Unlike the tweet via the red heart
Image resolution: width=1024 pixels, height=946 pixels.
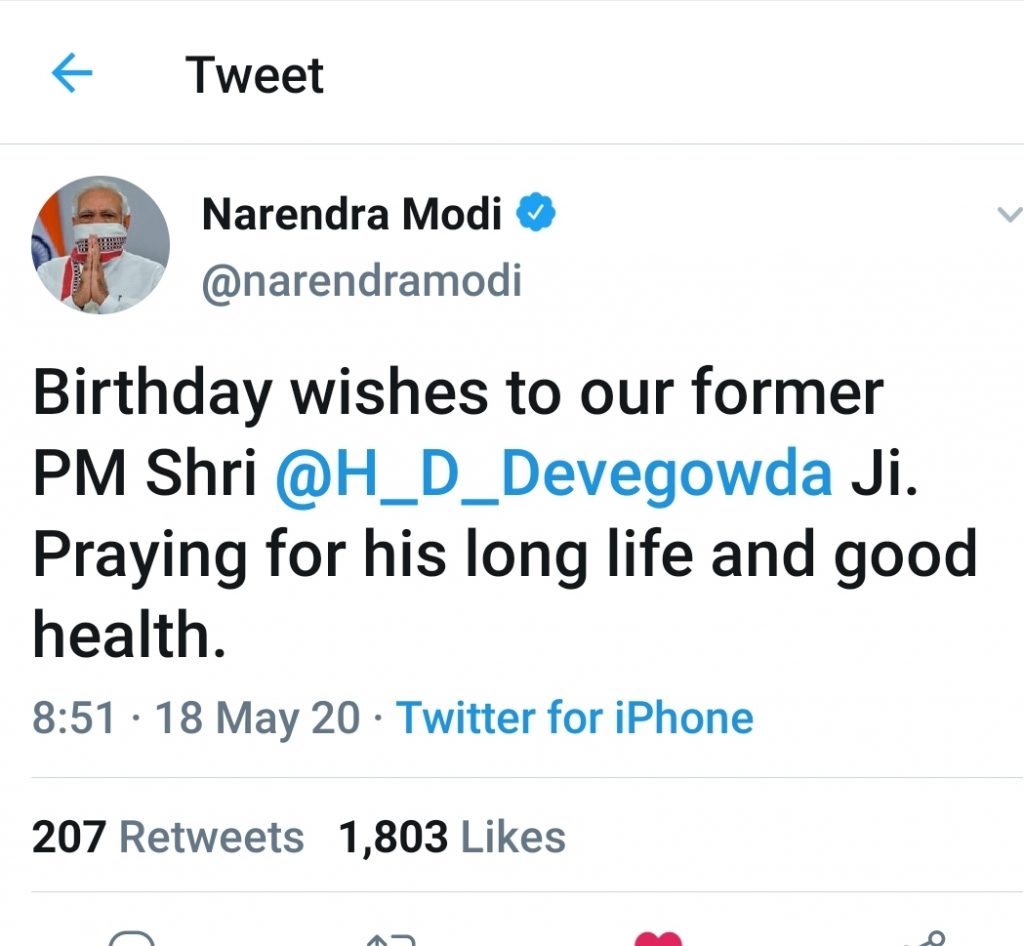click(658, 939)
